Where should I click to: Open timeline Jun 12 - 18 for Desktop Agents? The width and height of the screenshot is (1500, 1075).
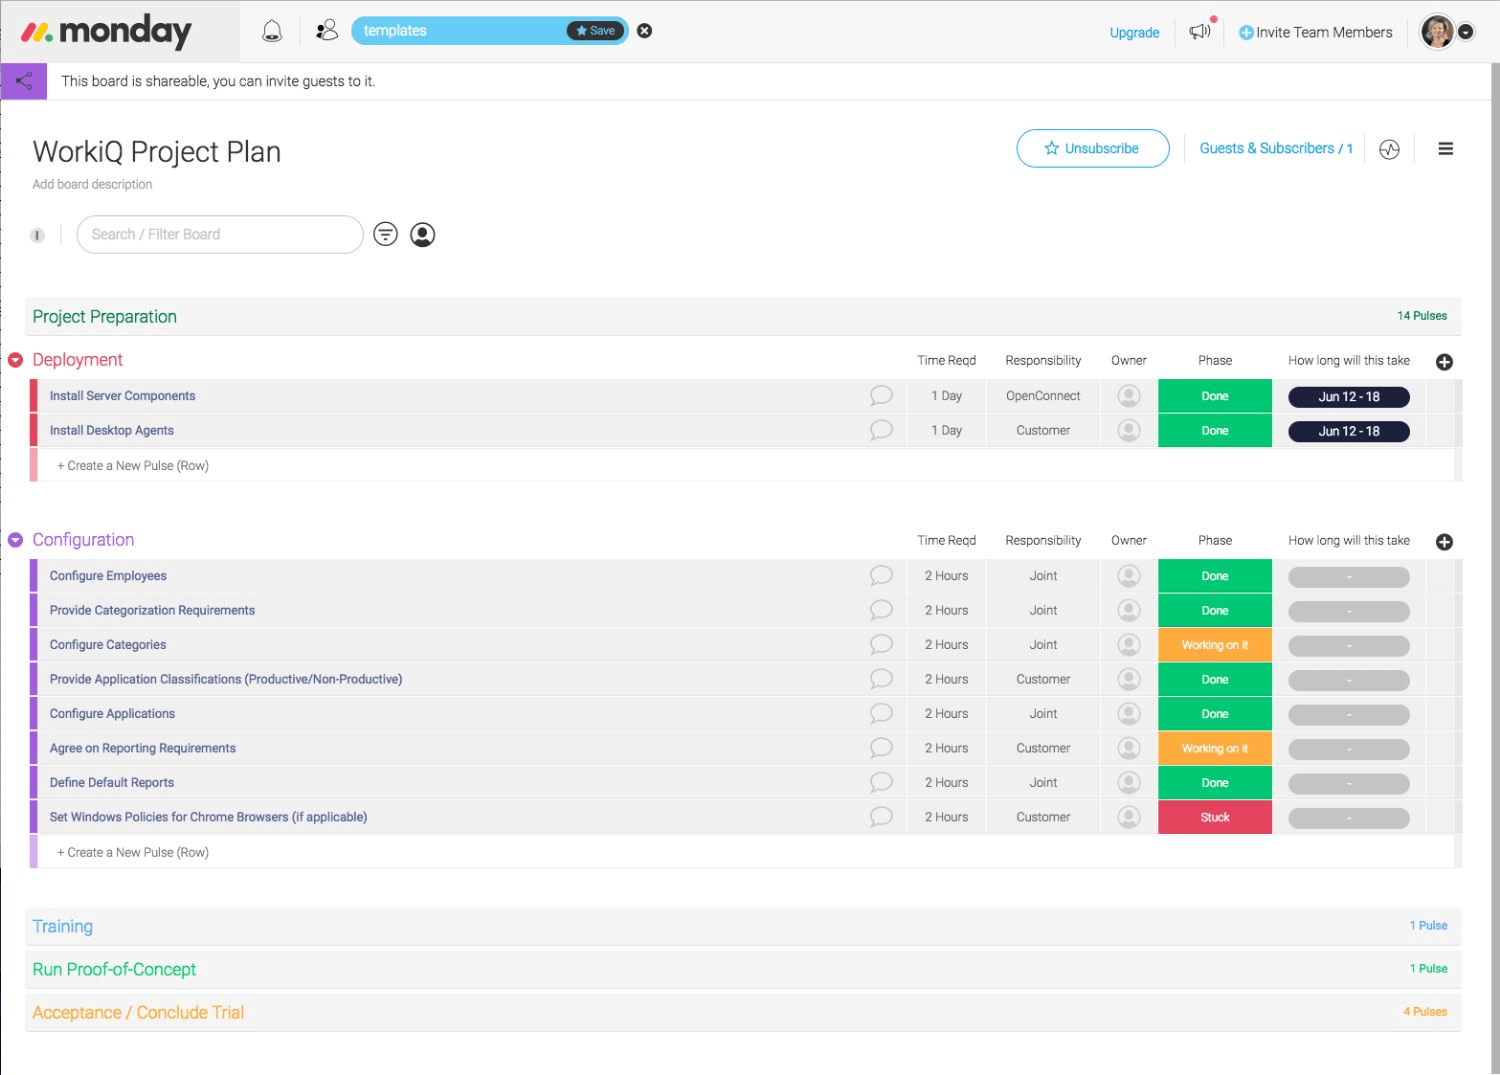pyautogui.click(x=1349, y=431)
